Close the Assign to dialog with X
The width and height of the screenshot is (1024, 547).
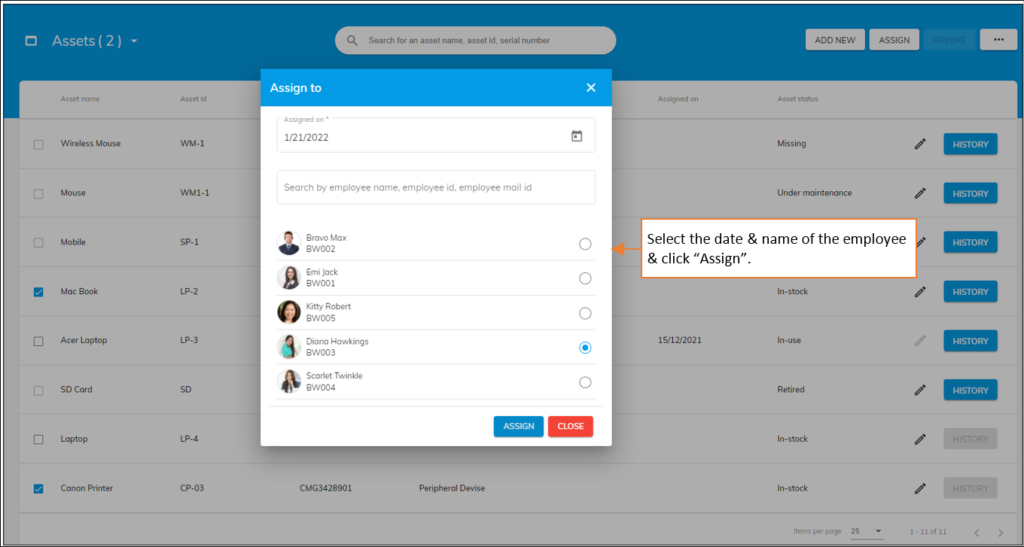[x=591, y=88]
